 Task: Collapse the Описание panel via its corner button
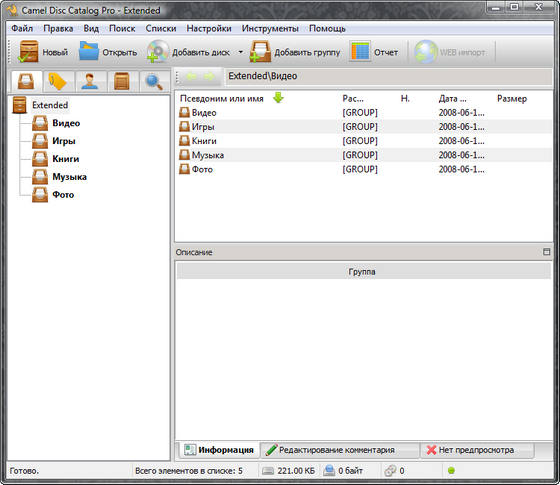546,252
